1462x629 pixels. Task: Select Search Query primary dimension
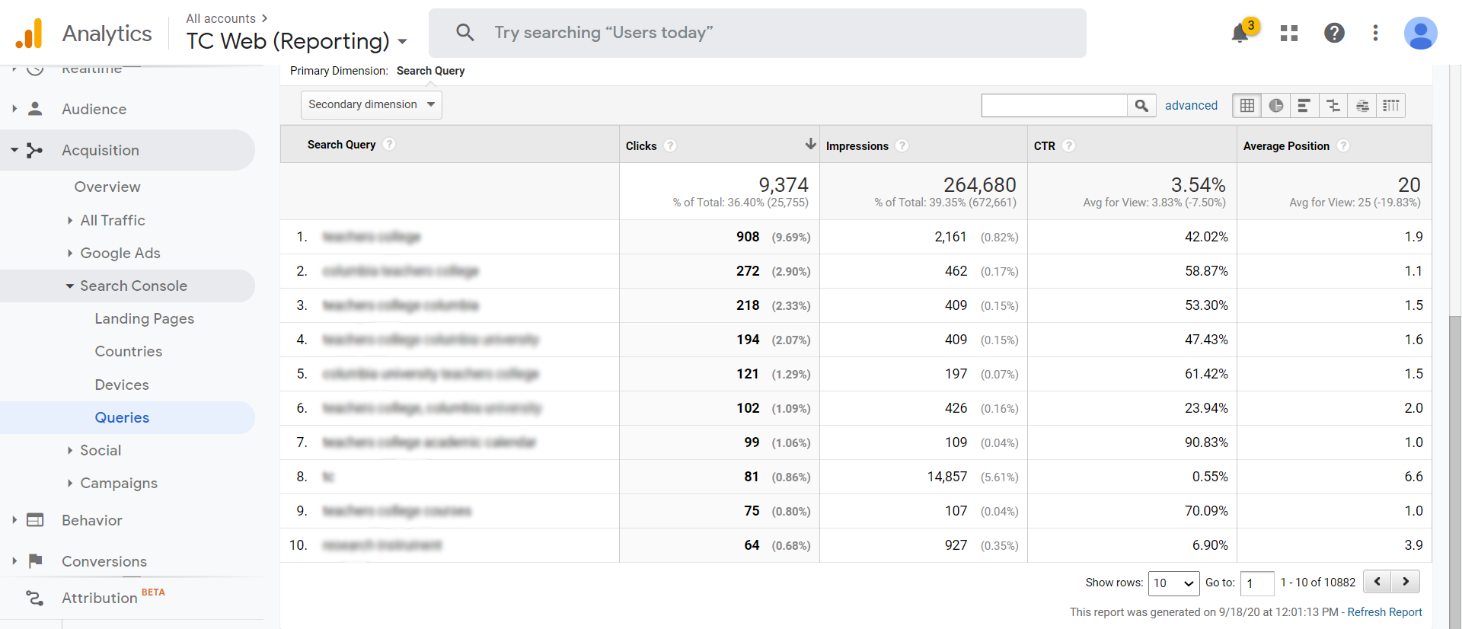tap(430, 71)
